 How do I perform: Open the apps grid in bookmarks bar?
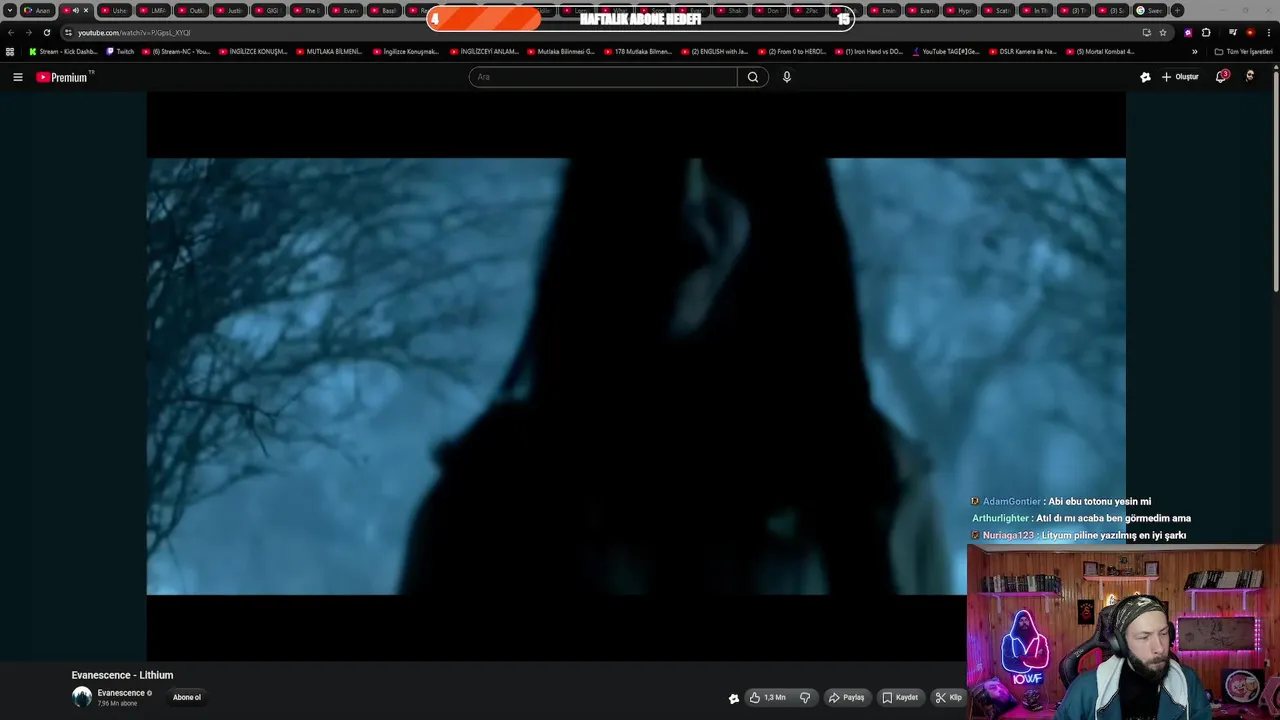coord(10,51)
